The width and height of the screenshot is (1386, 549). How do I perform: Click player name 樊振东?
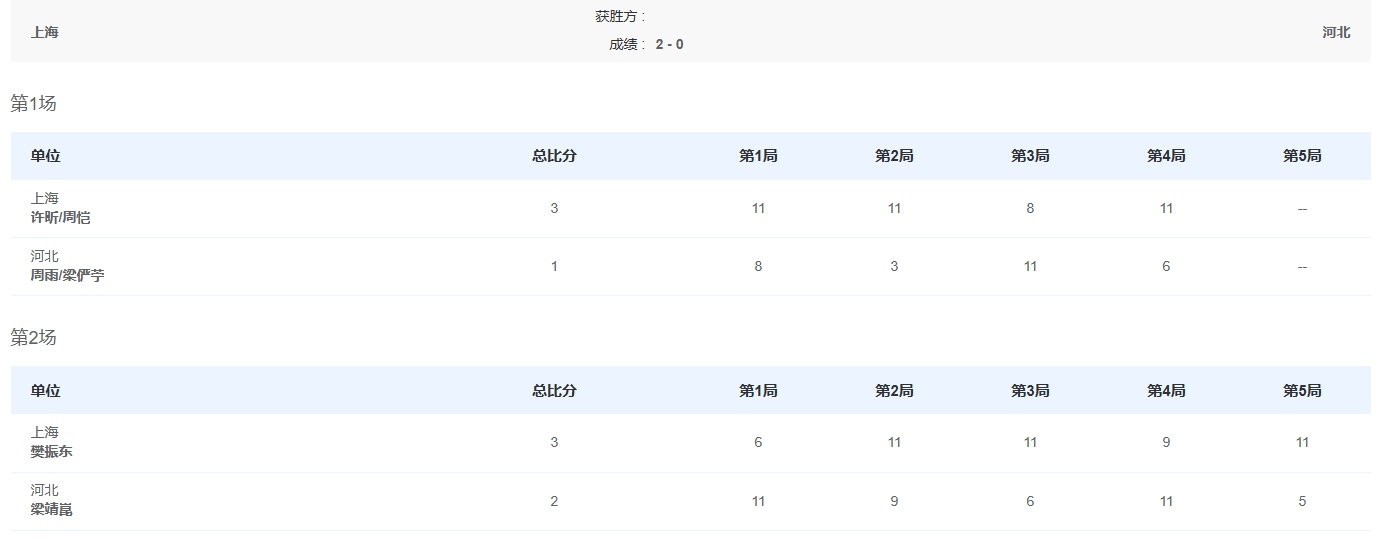pos(52,451)
